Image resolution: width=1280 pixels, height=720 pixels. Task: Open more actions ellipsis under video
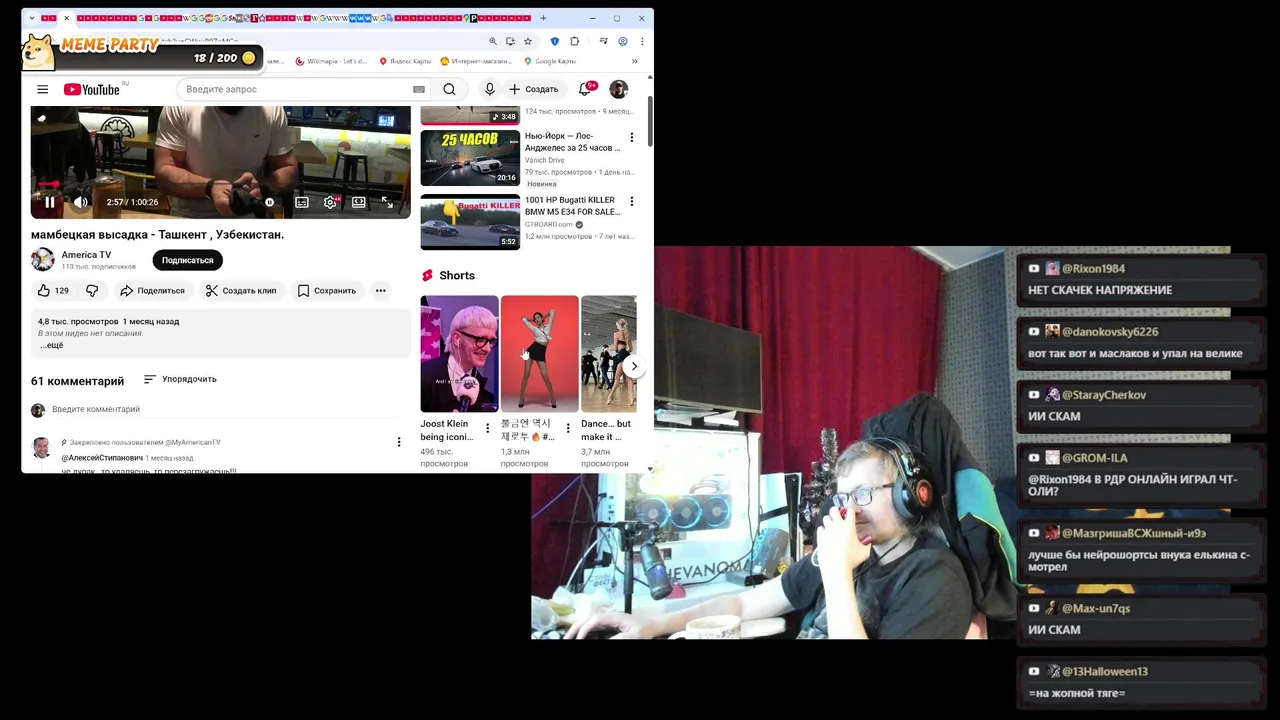point(381,291)
